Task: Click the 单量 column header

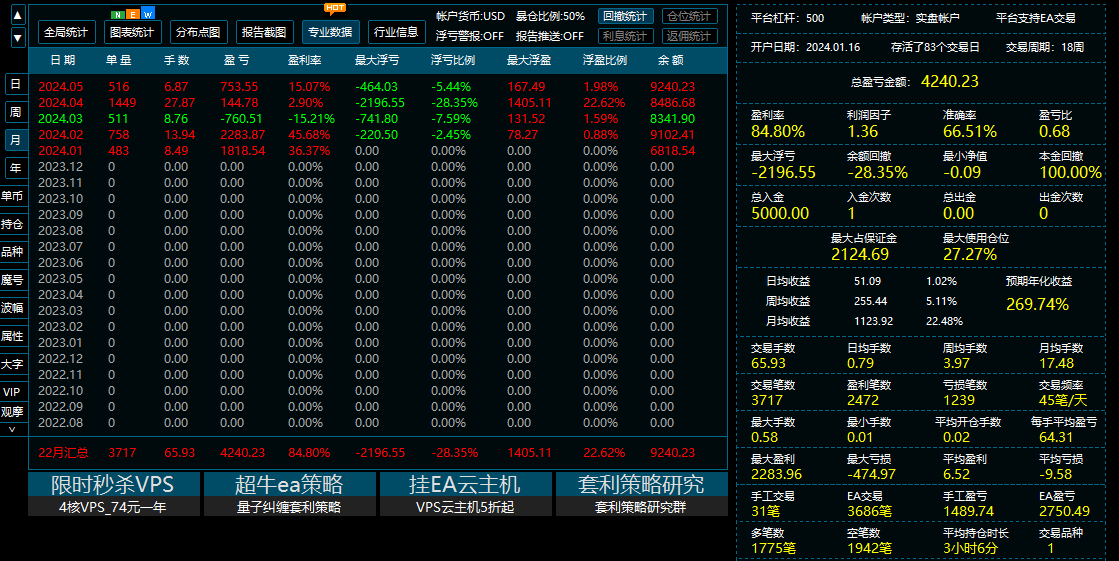Action: (x=119, y=61)
